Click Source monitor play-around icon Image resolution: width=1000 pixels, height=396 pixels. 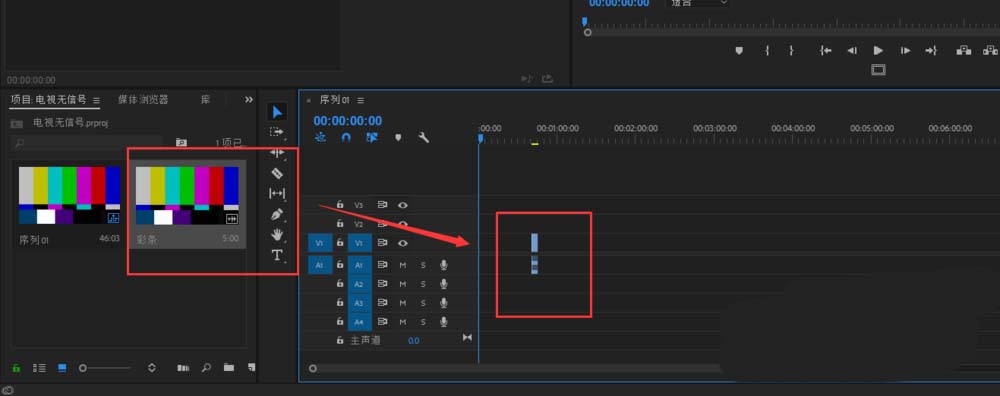point(526,78)
